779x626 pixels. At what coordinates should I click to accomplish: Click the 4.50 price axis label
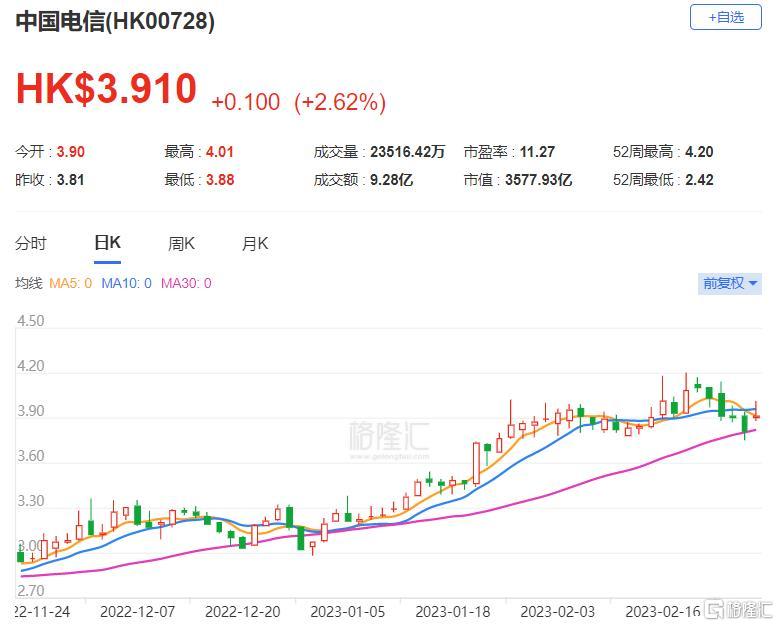click(x=31, y=321)
